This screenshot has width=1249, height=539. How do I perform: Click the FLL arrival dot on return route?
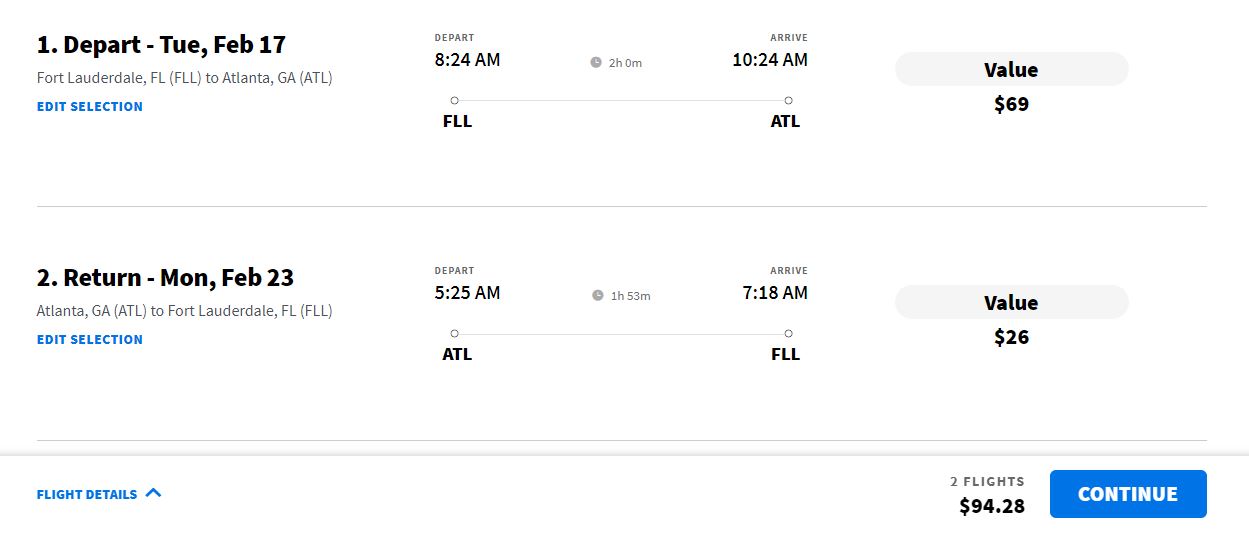coord(788,333)
